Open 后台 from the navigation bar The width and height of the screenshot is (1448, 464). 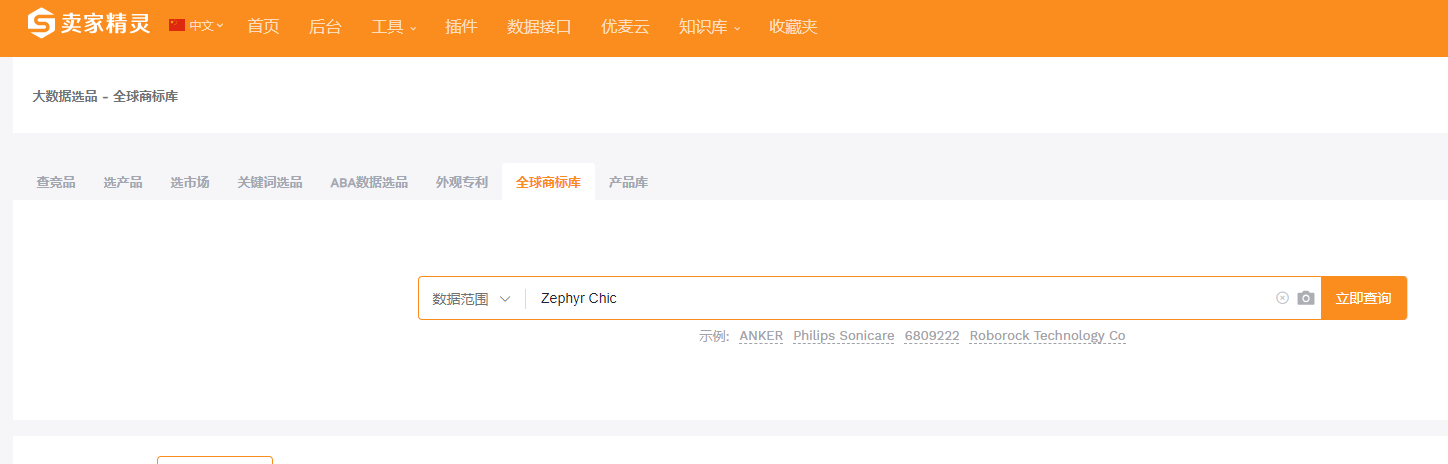tap(325, 27)
